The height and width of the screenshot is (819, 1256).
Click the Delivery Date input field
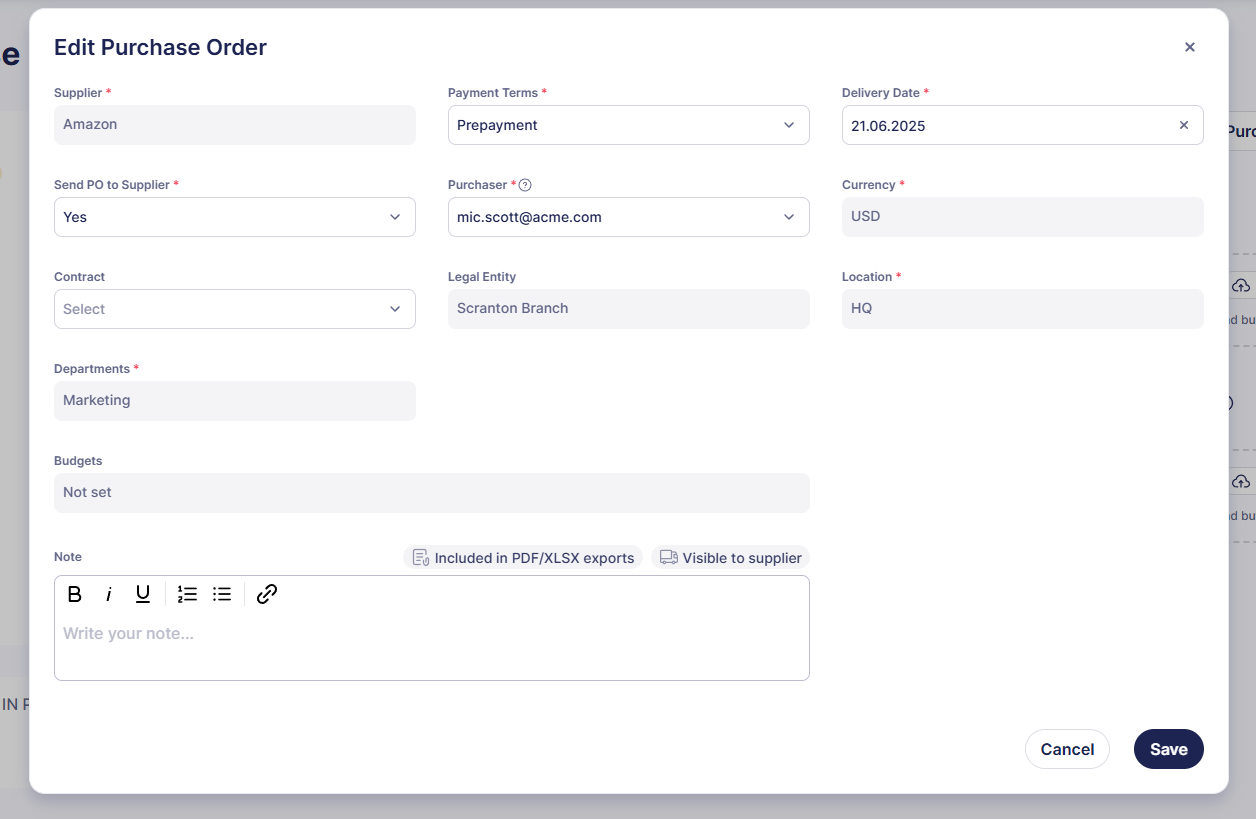coord(1000,125)
